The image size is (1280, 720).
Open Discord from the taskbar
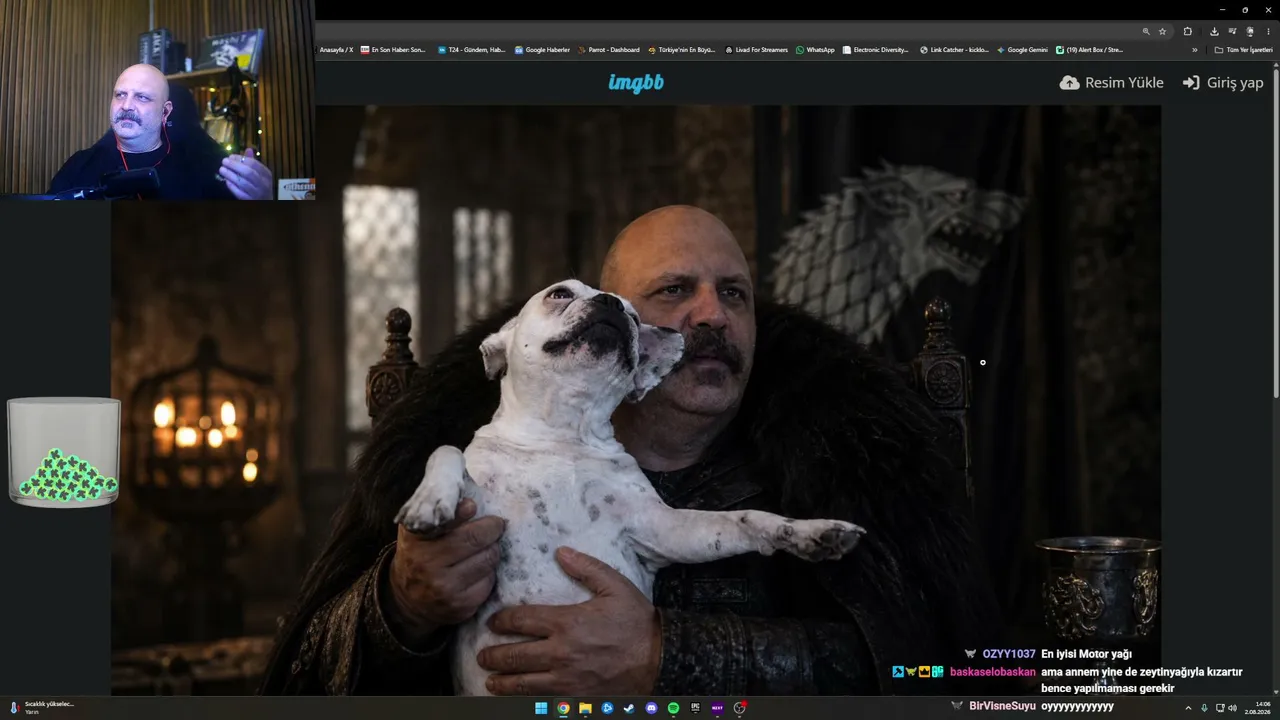click(651, 708)
